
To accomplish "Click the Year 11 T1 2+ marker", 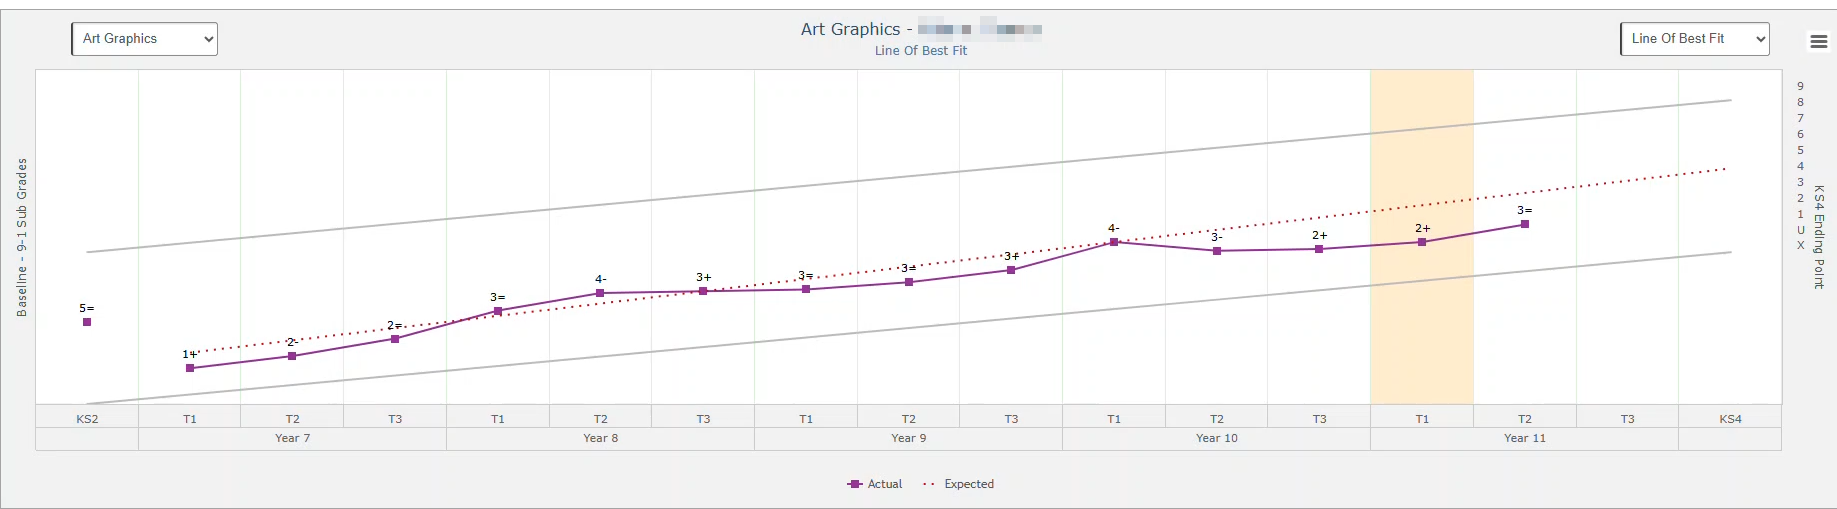I will pos(1422,242).
